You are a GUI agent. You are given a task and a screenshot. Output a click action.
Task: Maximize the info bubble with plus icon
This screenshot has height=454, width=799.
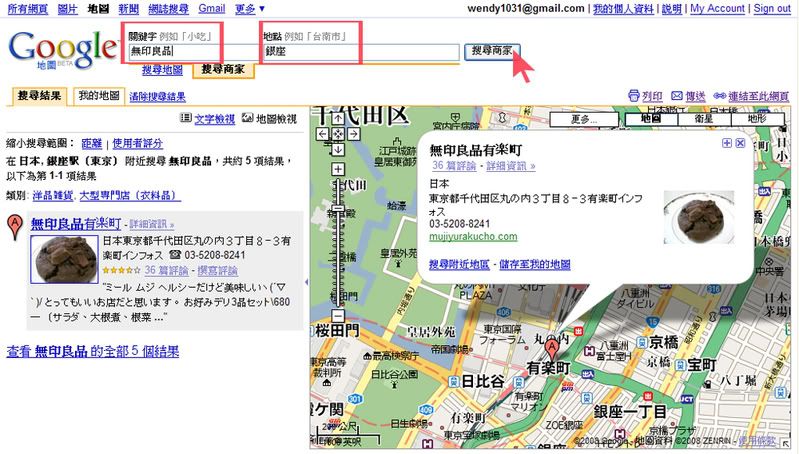[x=727, y=144]
